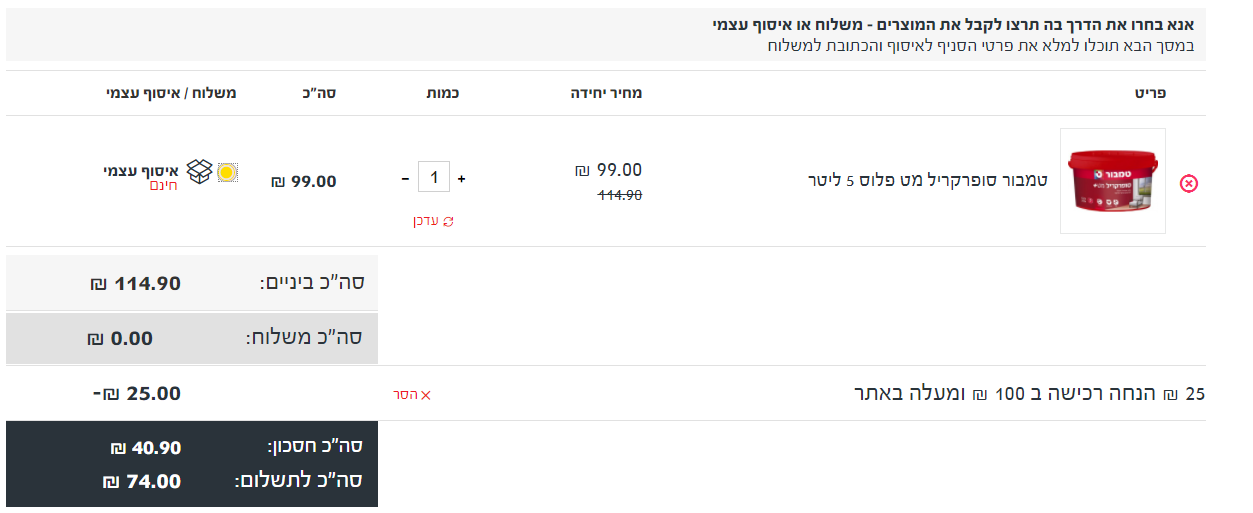Open the Tambour paint bucket thumbnail
1253x513 pixels.
coord(1112,181)
